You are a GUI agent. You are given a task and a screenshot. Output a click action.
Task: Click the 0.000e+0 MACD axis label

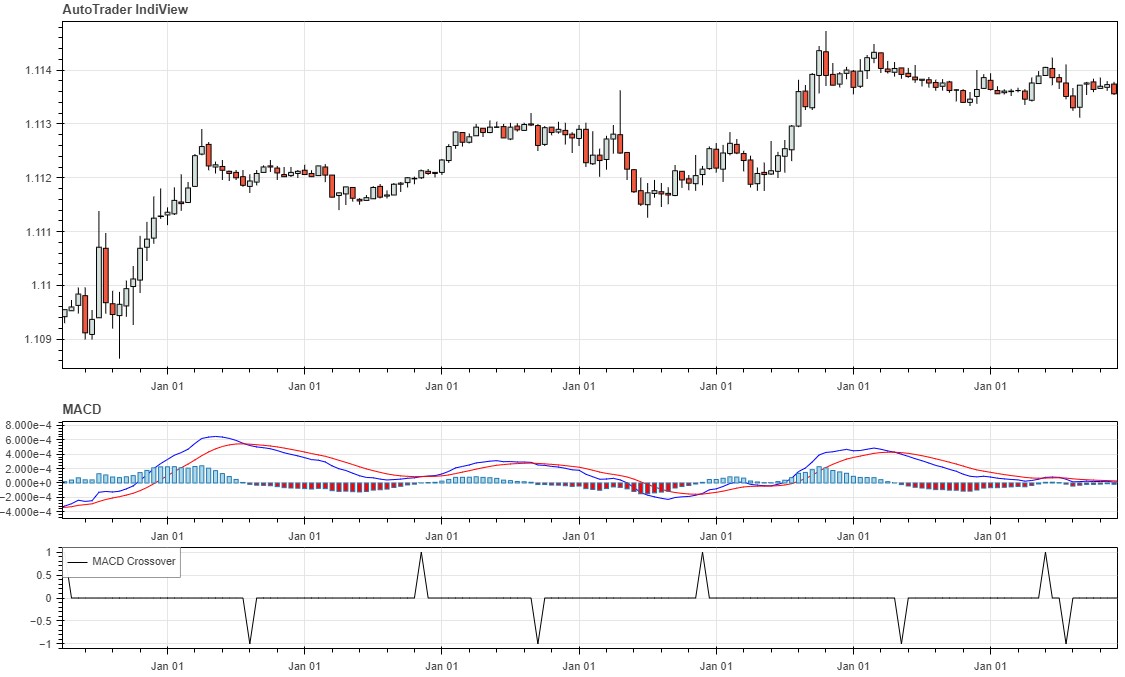(30, 483)
